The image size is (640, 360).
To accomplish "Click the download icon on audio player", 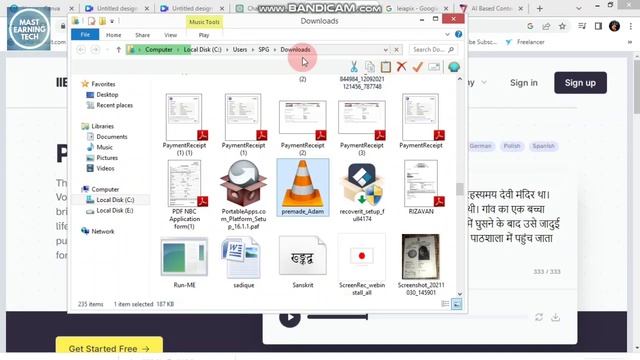I will (556, 317).
